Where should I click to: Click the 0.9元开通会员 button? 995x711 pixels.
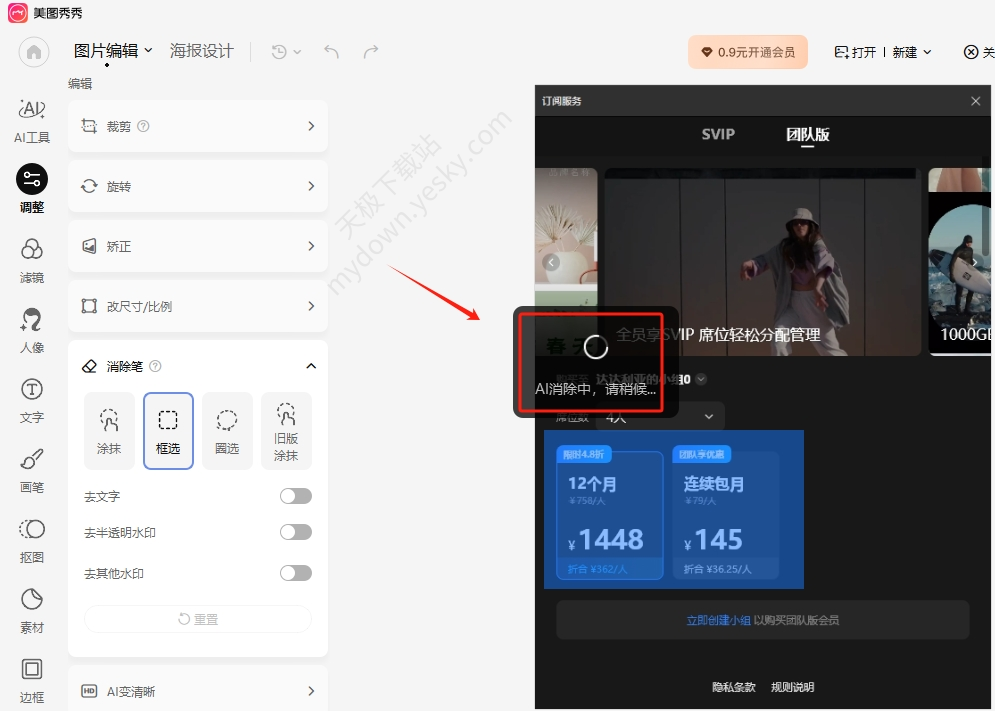[748, 52]
